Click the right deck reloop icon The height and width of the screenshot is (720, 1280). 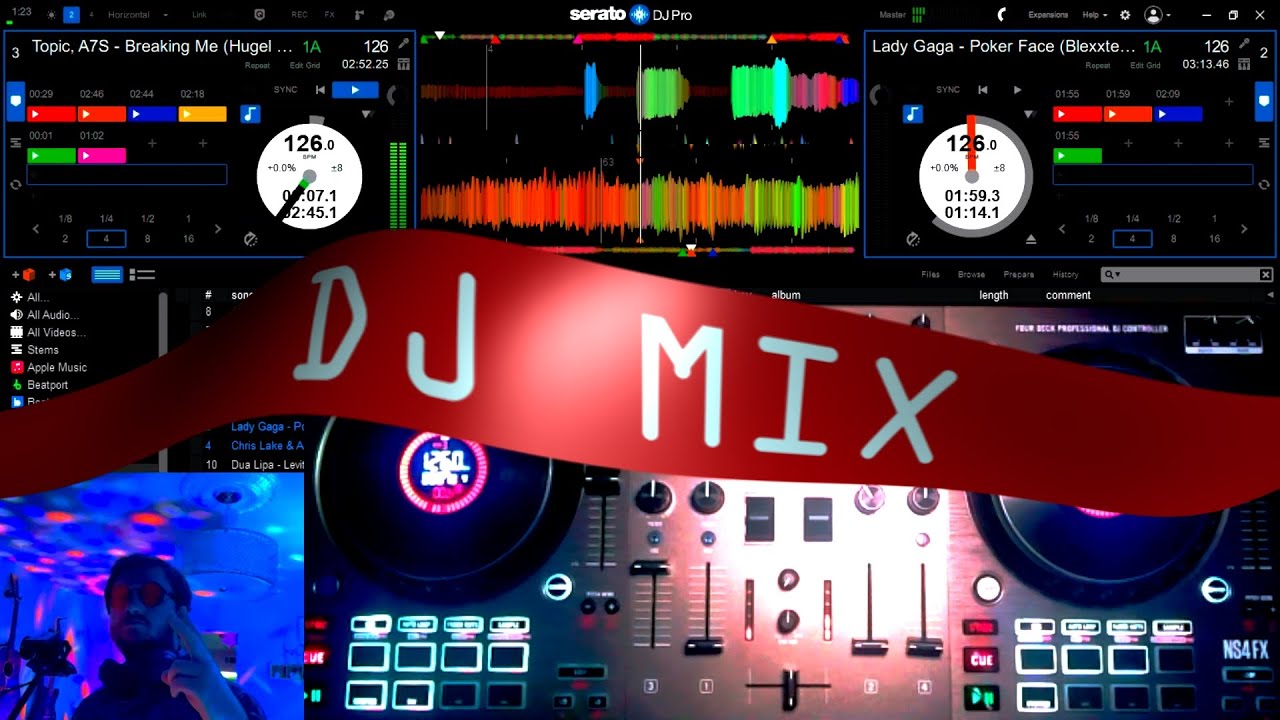tap(1263, 185)
